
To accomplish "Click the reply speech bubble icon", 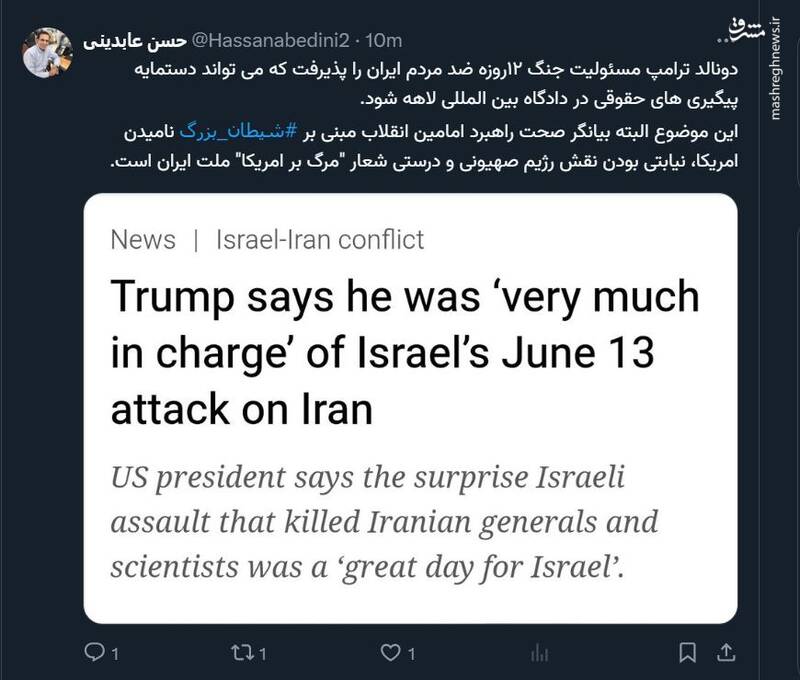I will [92, 654].
